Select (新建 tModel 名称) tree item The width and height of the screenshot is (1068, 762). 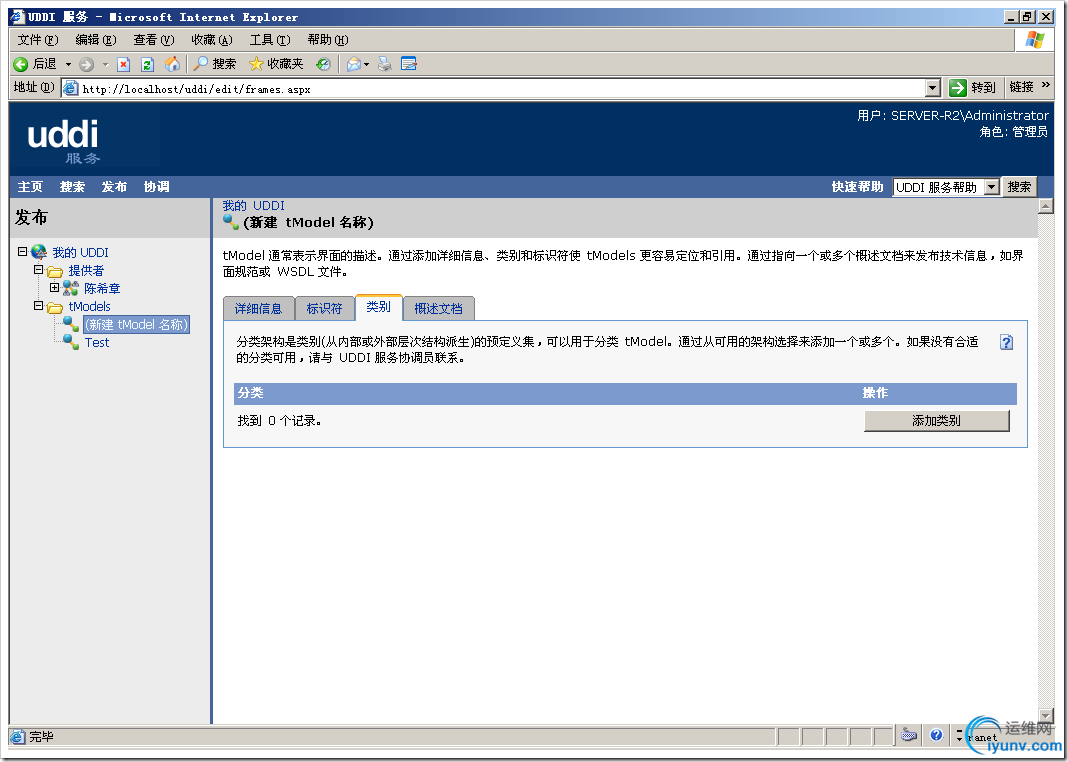[136, 324]
